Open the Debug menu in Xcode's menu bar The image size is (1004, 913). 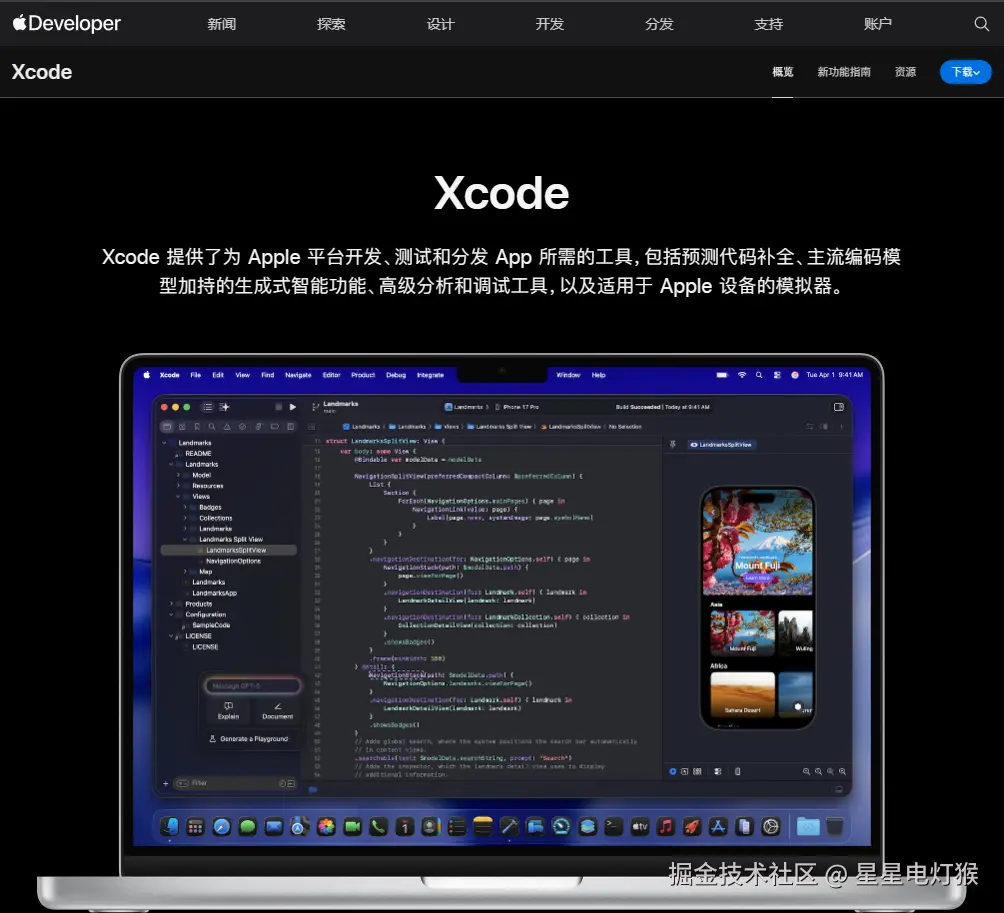pos(395,374)
